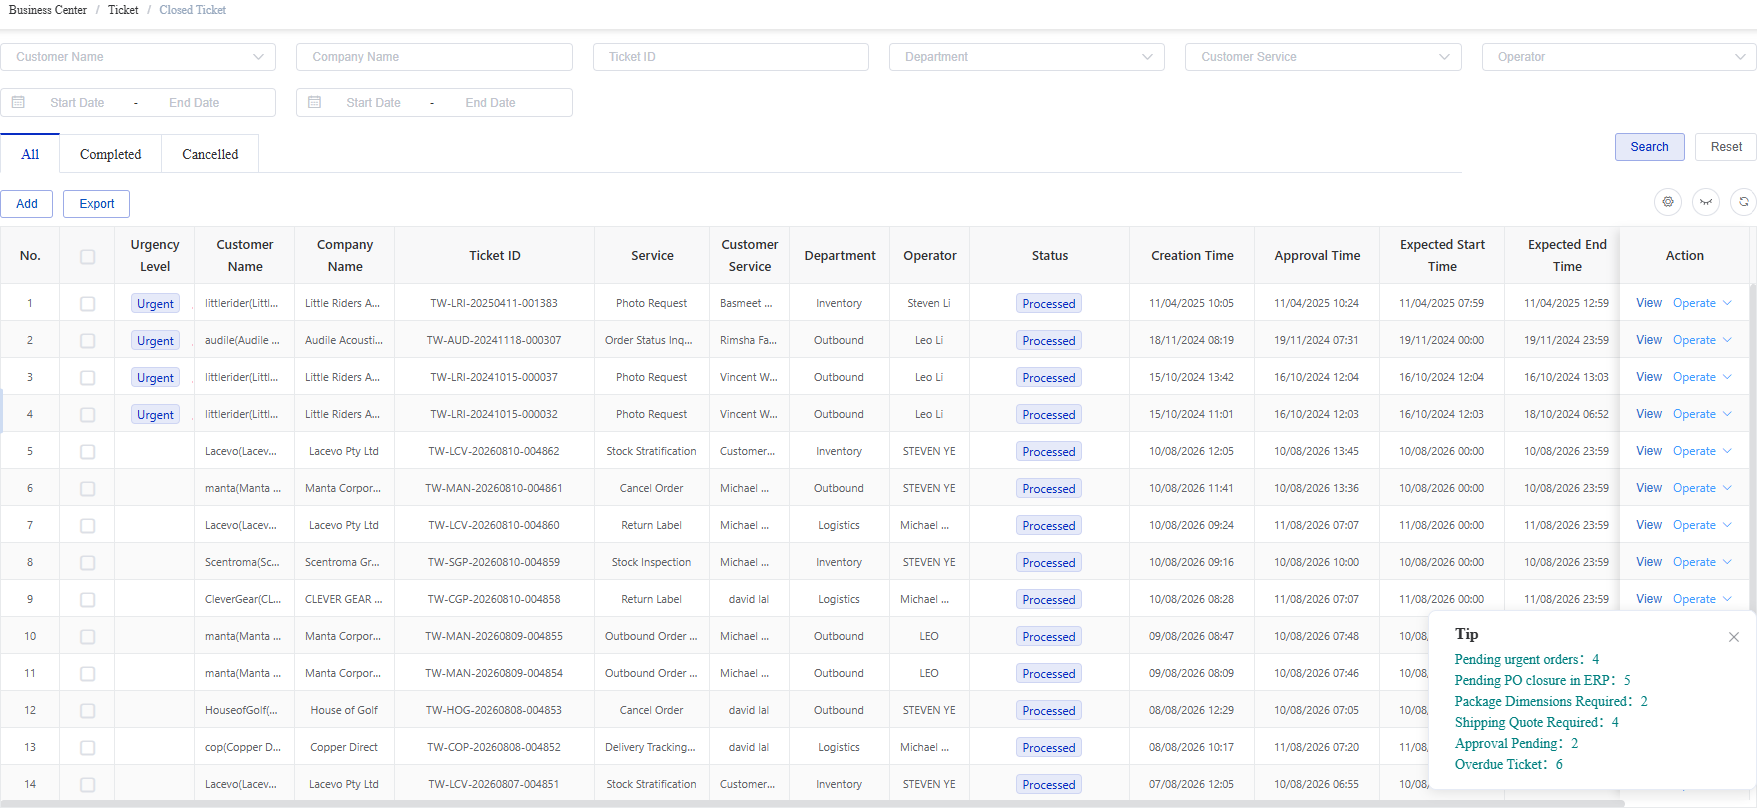Image resolution: width=1757 pixels, height=811 pixels.
Task: Click into the Company Name field
Action: [x=434, y=57]
